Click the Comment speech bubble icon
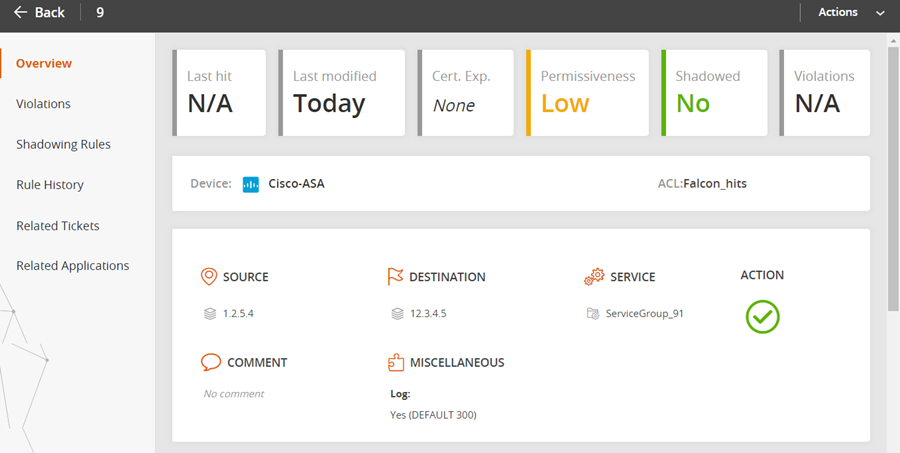Viewport: 900px width, 453px height. pos(211,362)
